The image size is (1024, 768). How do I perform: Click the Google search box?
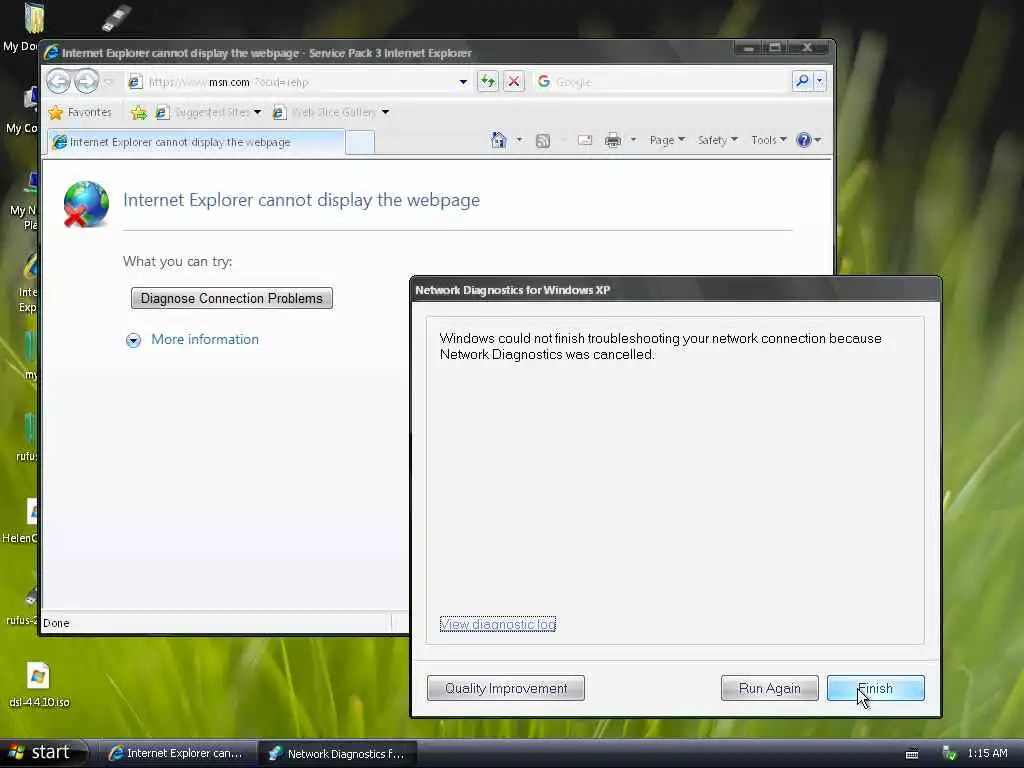(x=662, y=82)
